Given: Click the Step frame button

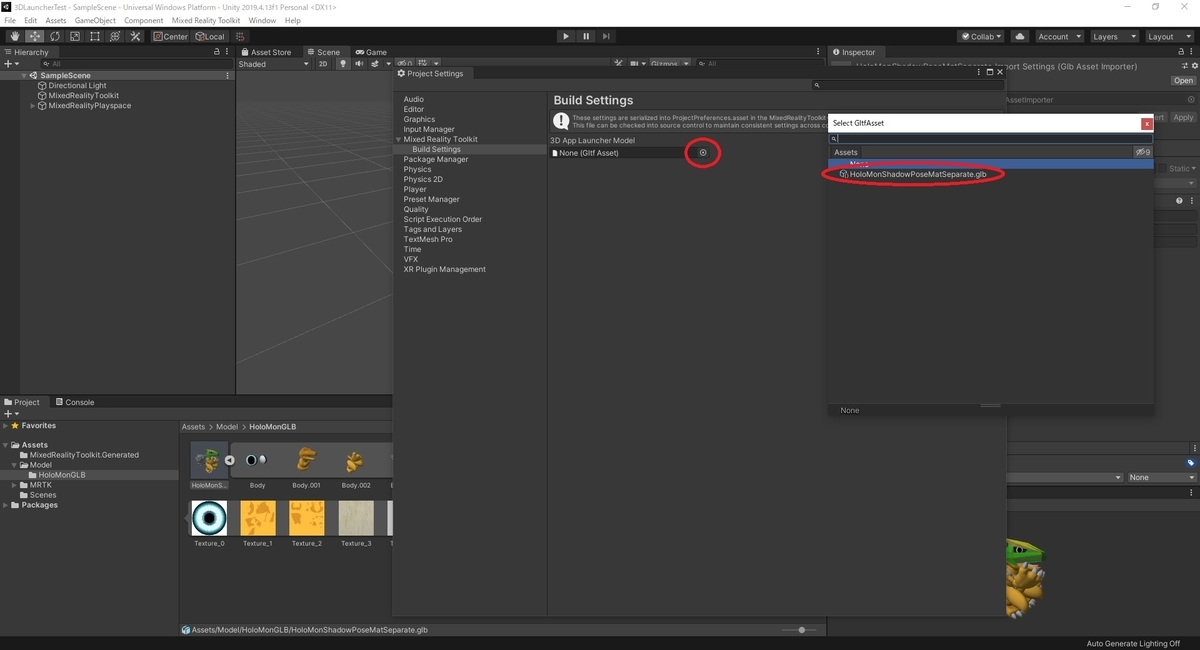Looking at the screenshot, I should point(606,36).
